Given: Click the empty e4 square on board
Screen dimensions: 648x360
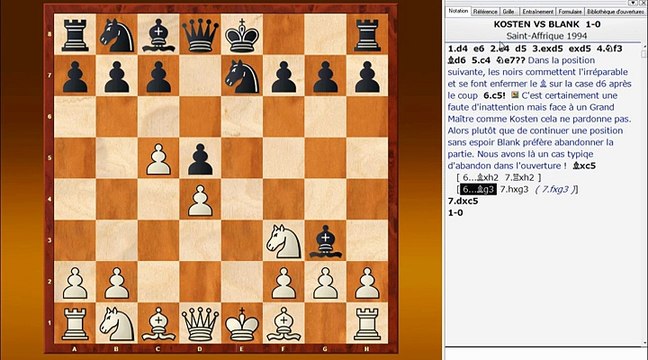Looking at the screenshot, I should (242, 200).
